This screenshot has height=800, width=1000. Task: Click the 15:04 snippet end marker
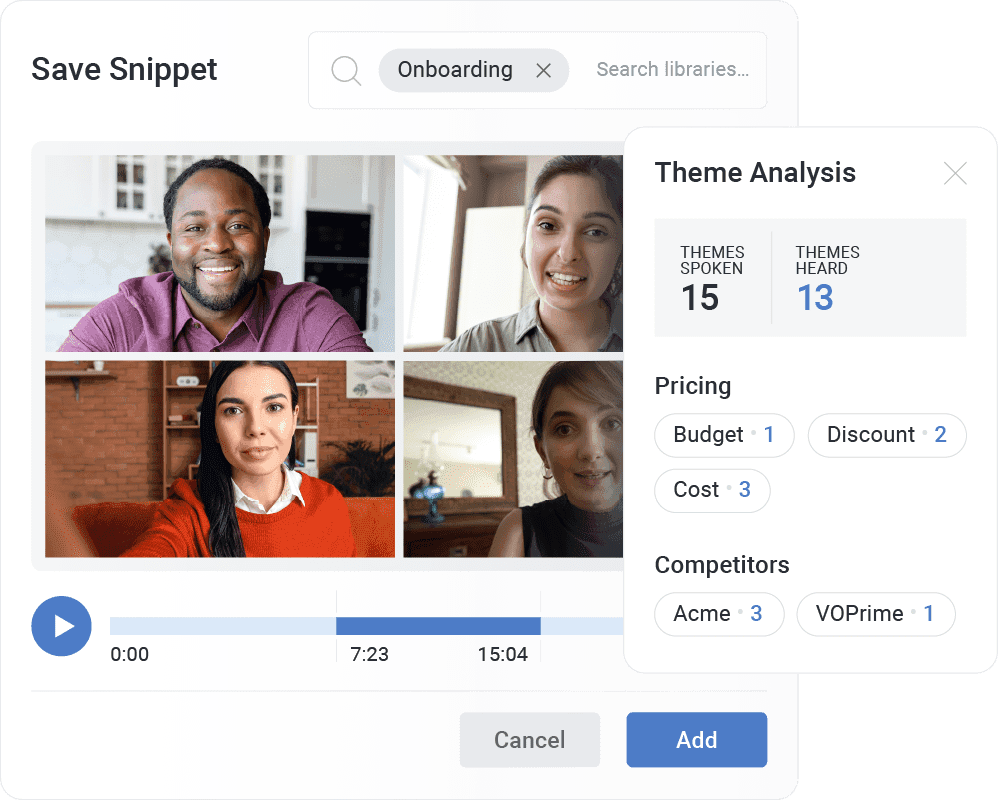(540, 626)
